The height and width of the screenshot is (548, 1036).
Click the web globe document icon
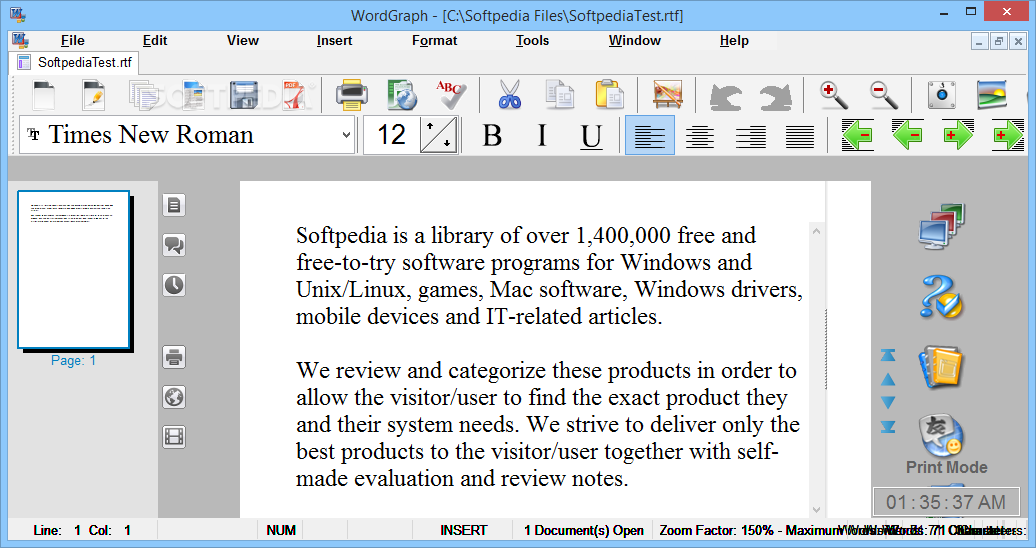pos(402,95)
